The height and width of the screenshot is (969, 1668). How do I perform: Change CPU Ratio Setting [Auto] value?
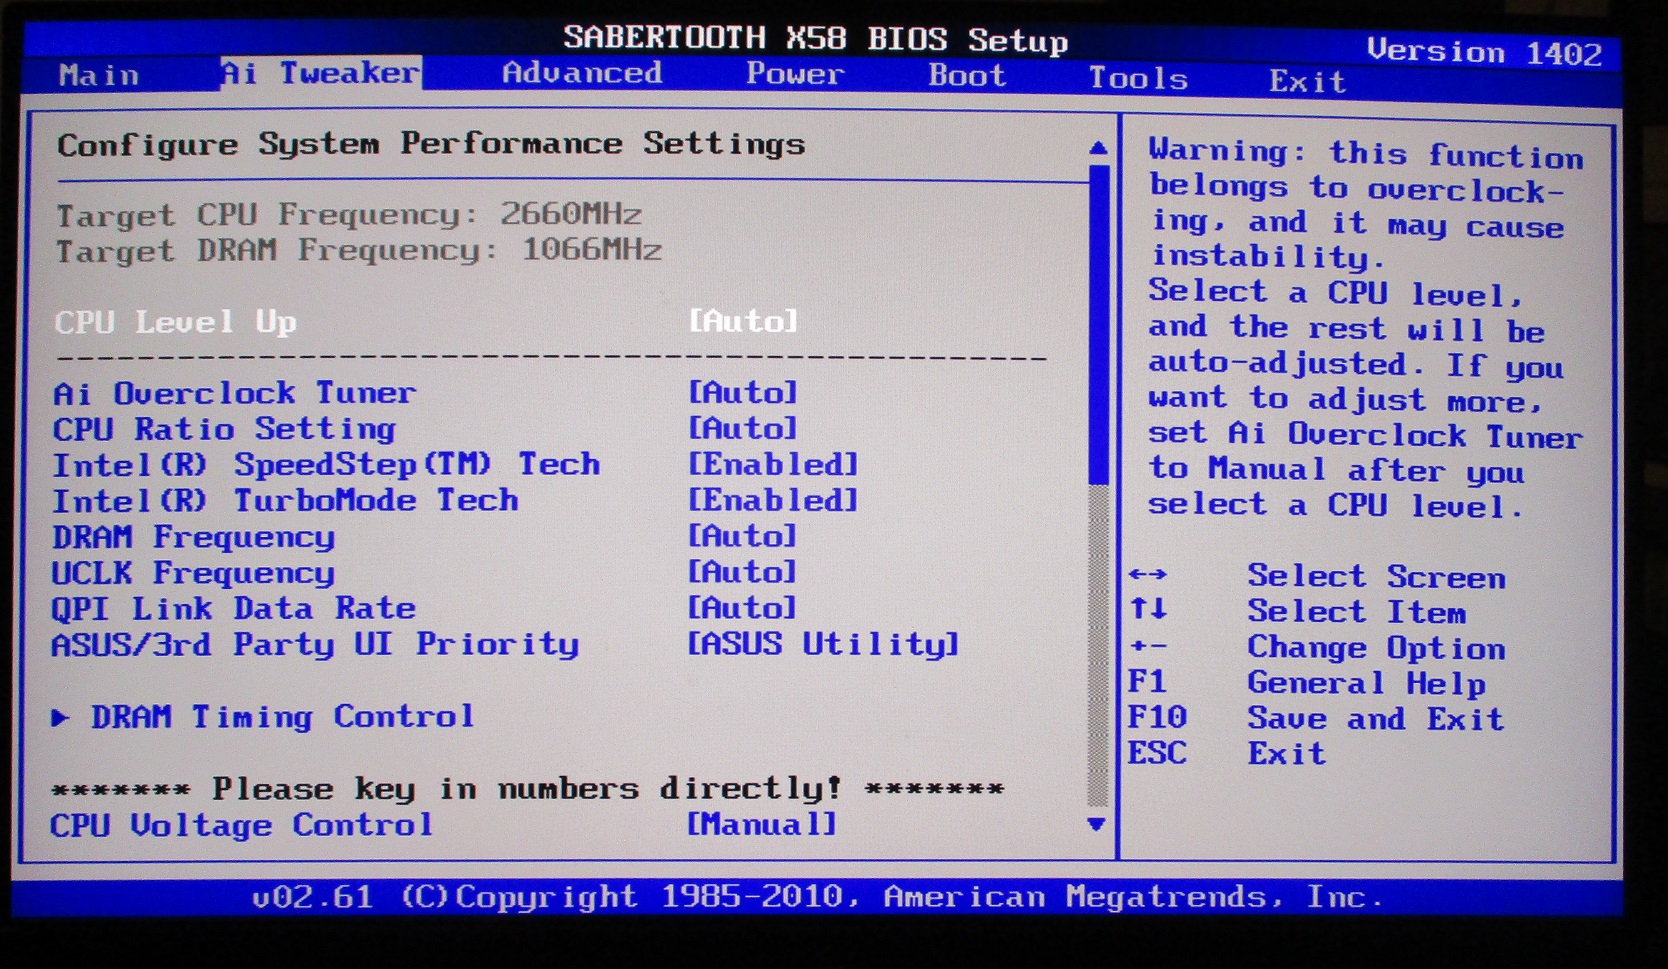pos(743,428)
